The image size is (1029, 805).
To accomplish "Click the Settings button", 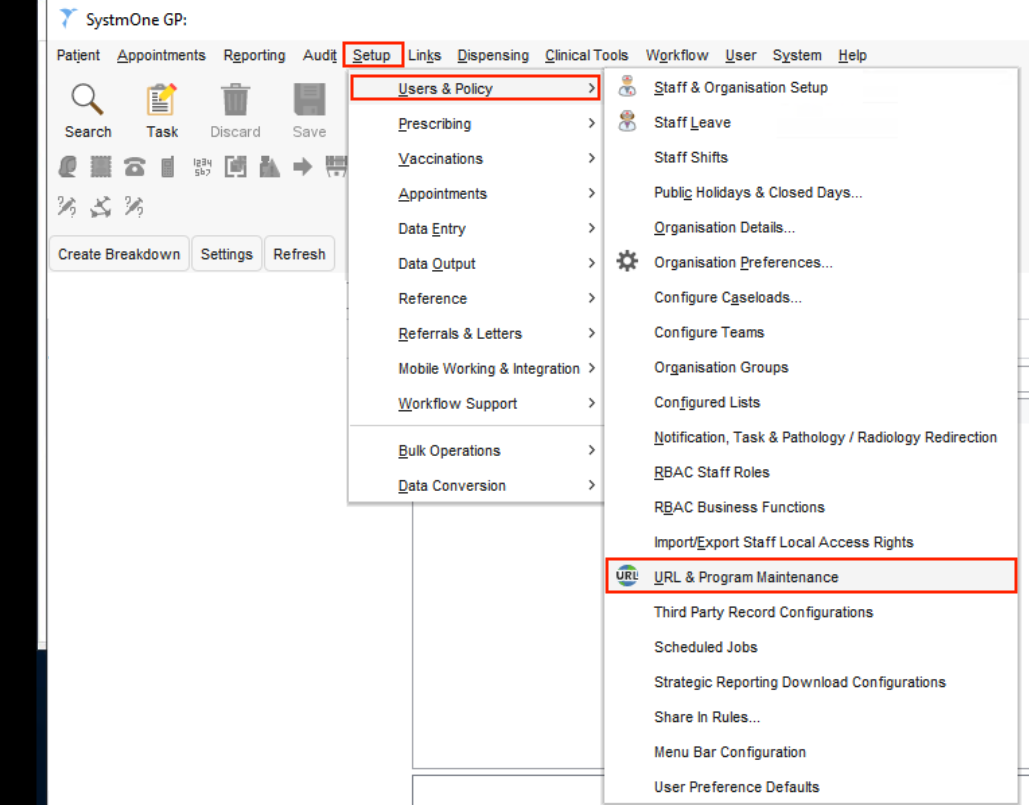I will (x=226, y=254).
